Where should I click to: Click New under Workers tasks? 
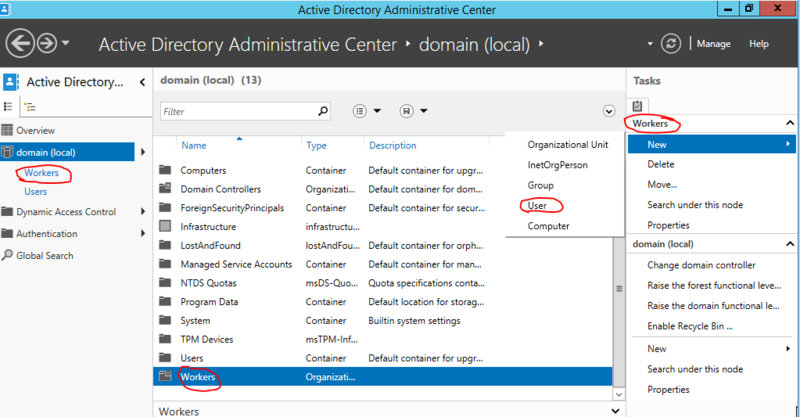712,144
